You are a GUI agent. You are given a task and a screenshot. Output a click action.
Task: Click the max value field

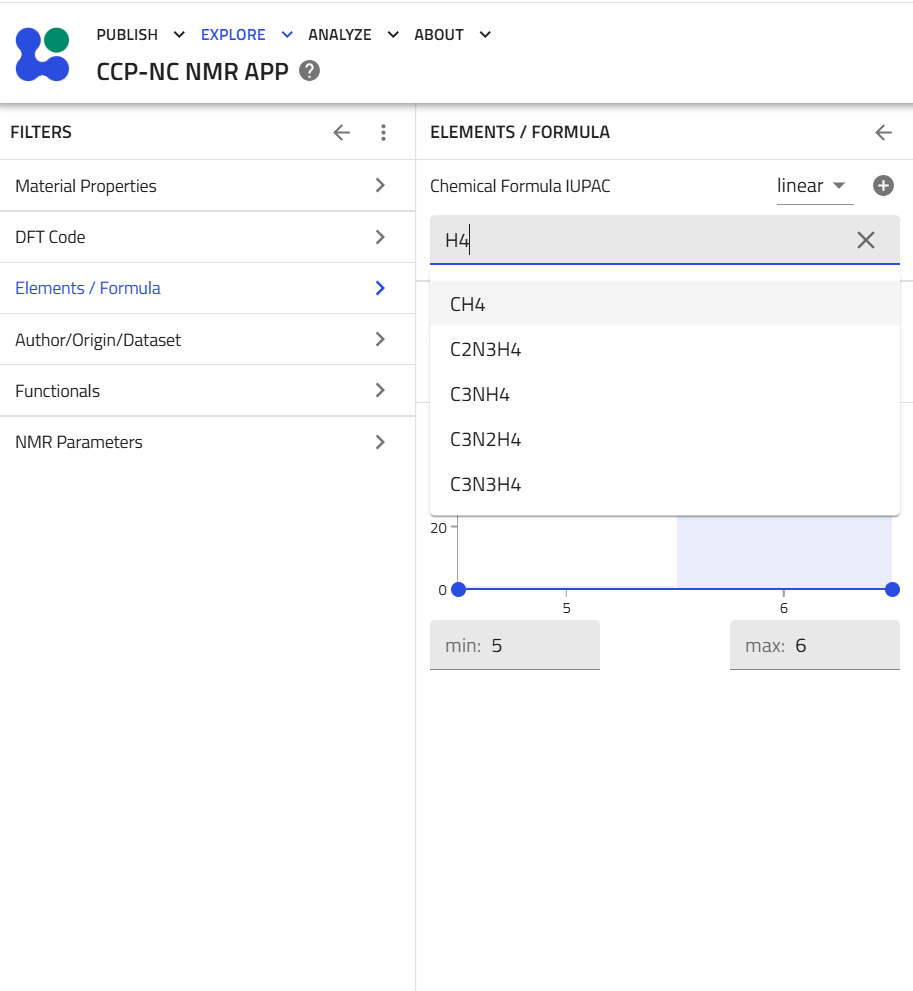coord(814,645)
